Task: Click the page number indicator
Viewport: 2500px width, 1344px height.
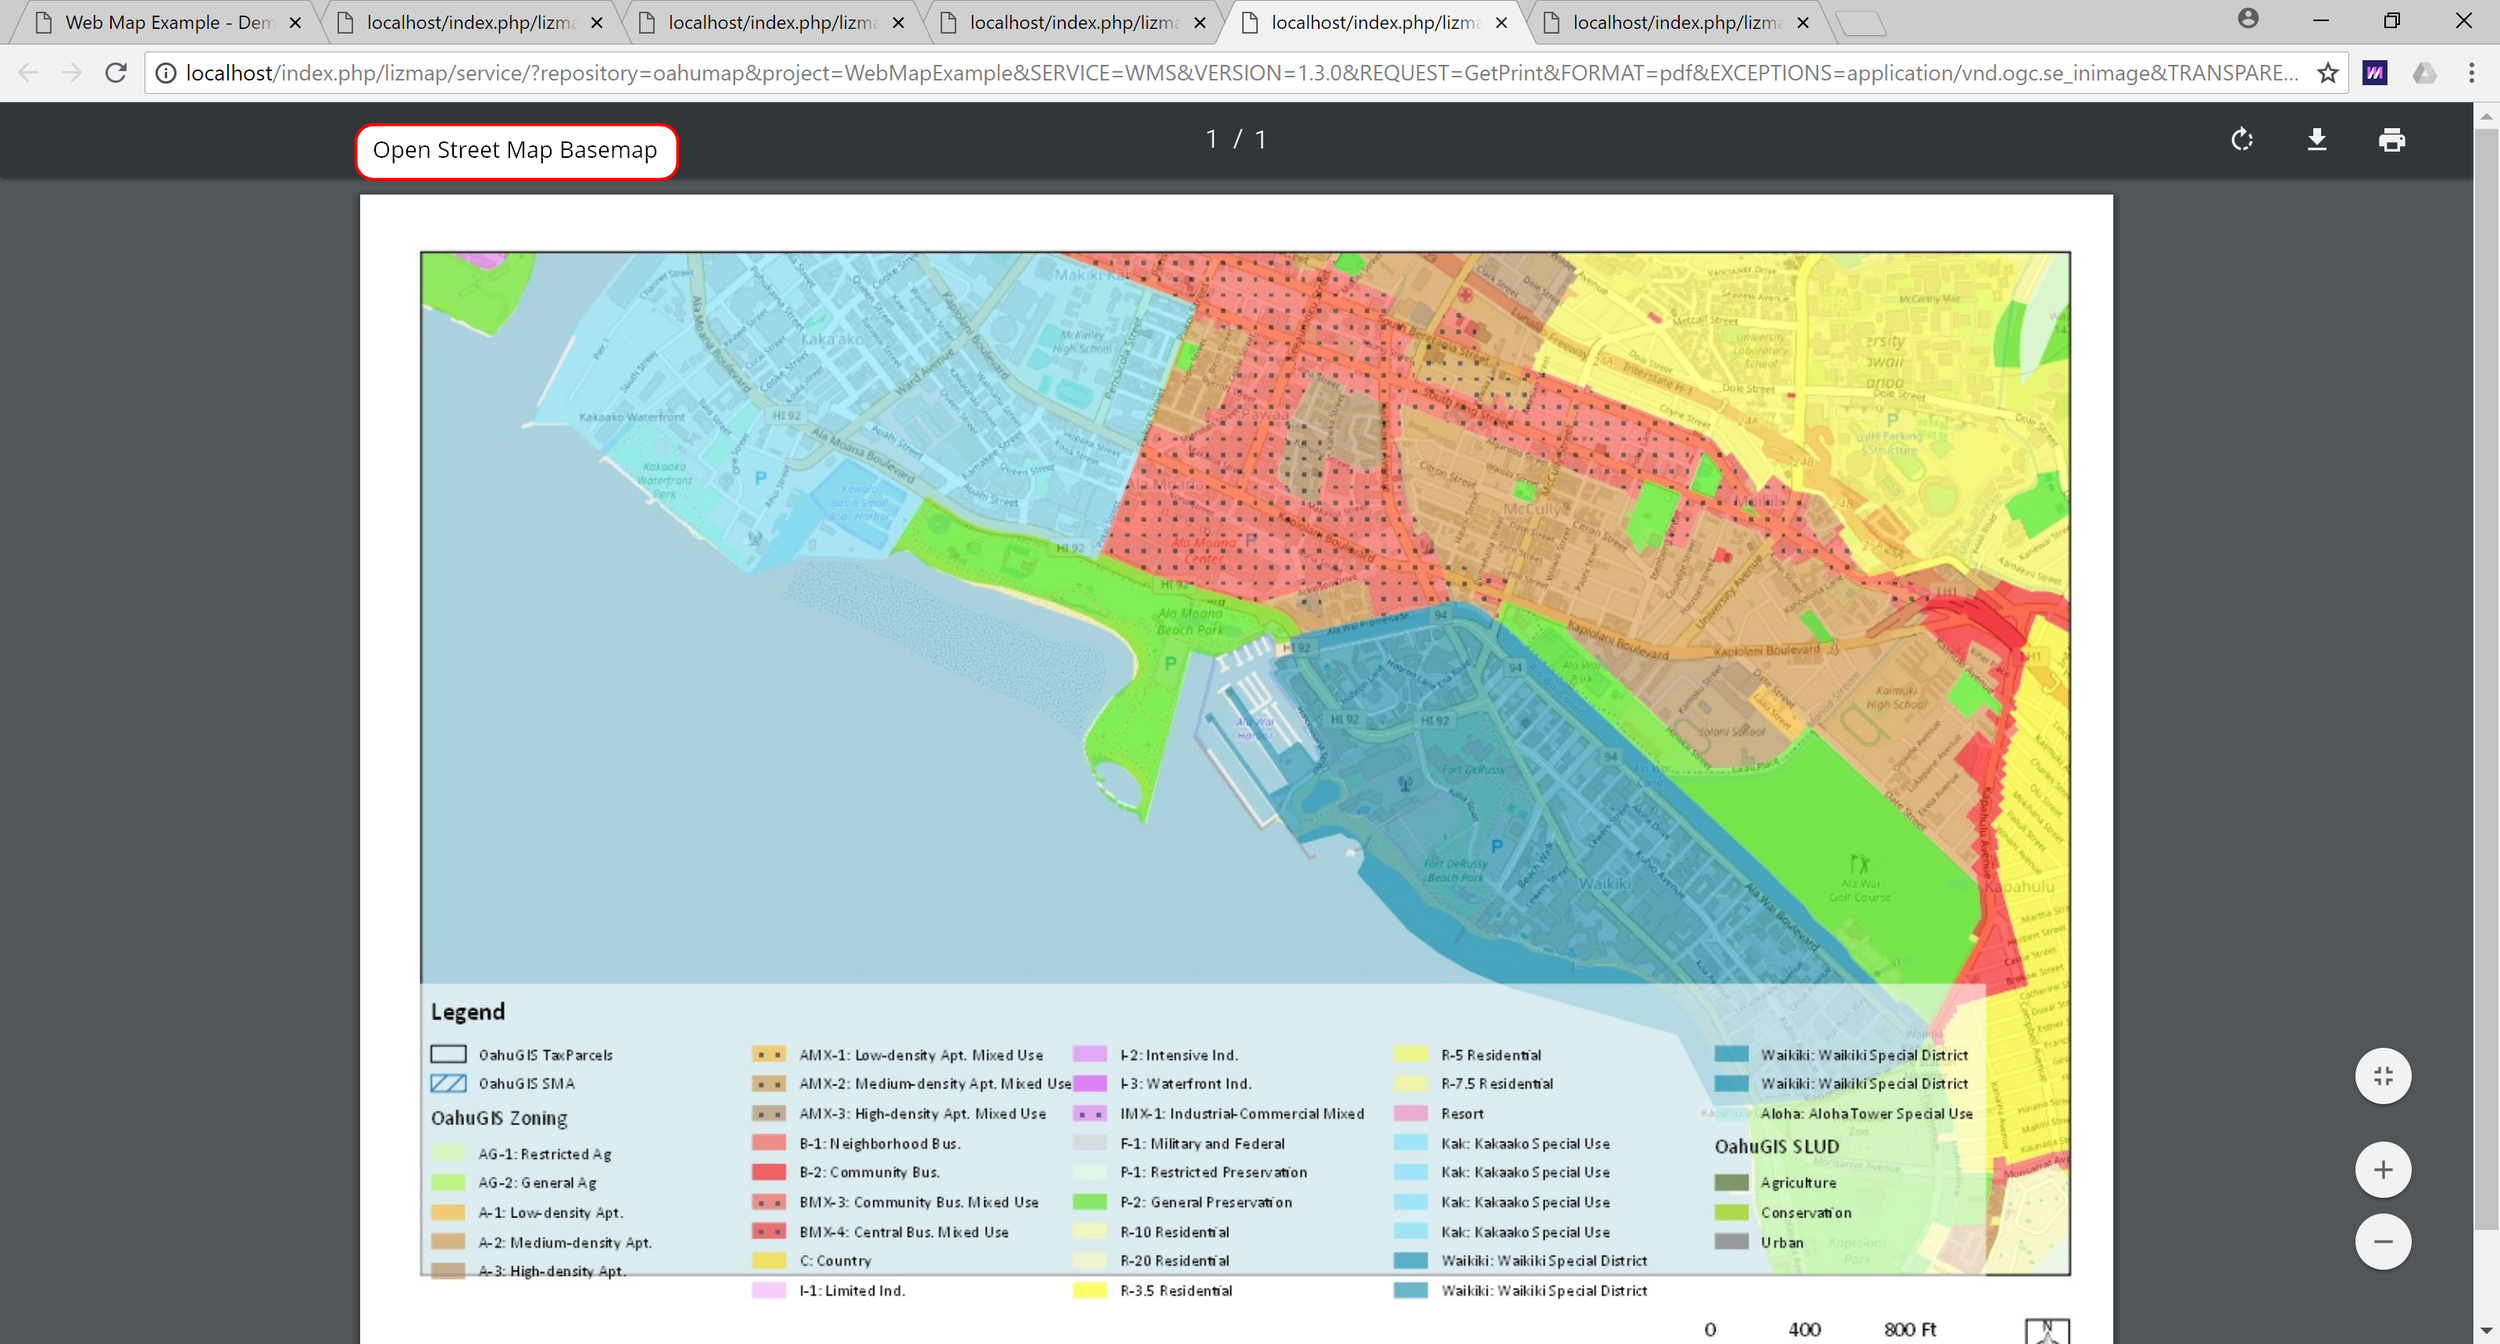Action: pos(1236,140)
